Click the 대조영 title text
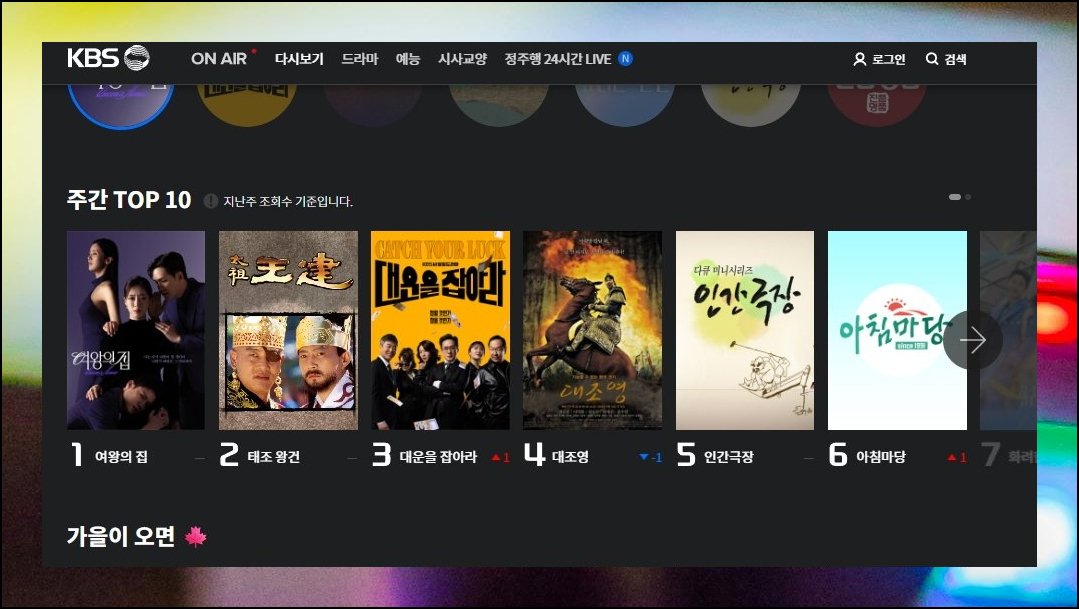Image resolution: width=1079 pixels, height=609 pixels. click(x=570, y=457)
